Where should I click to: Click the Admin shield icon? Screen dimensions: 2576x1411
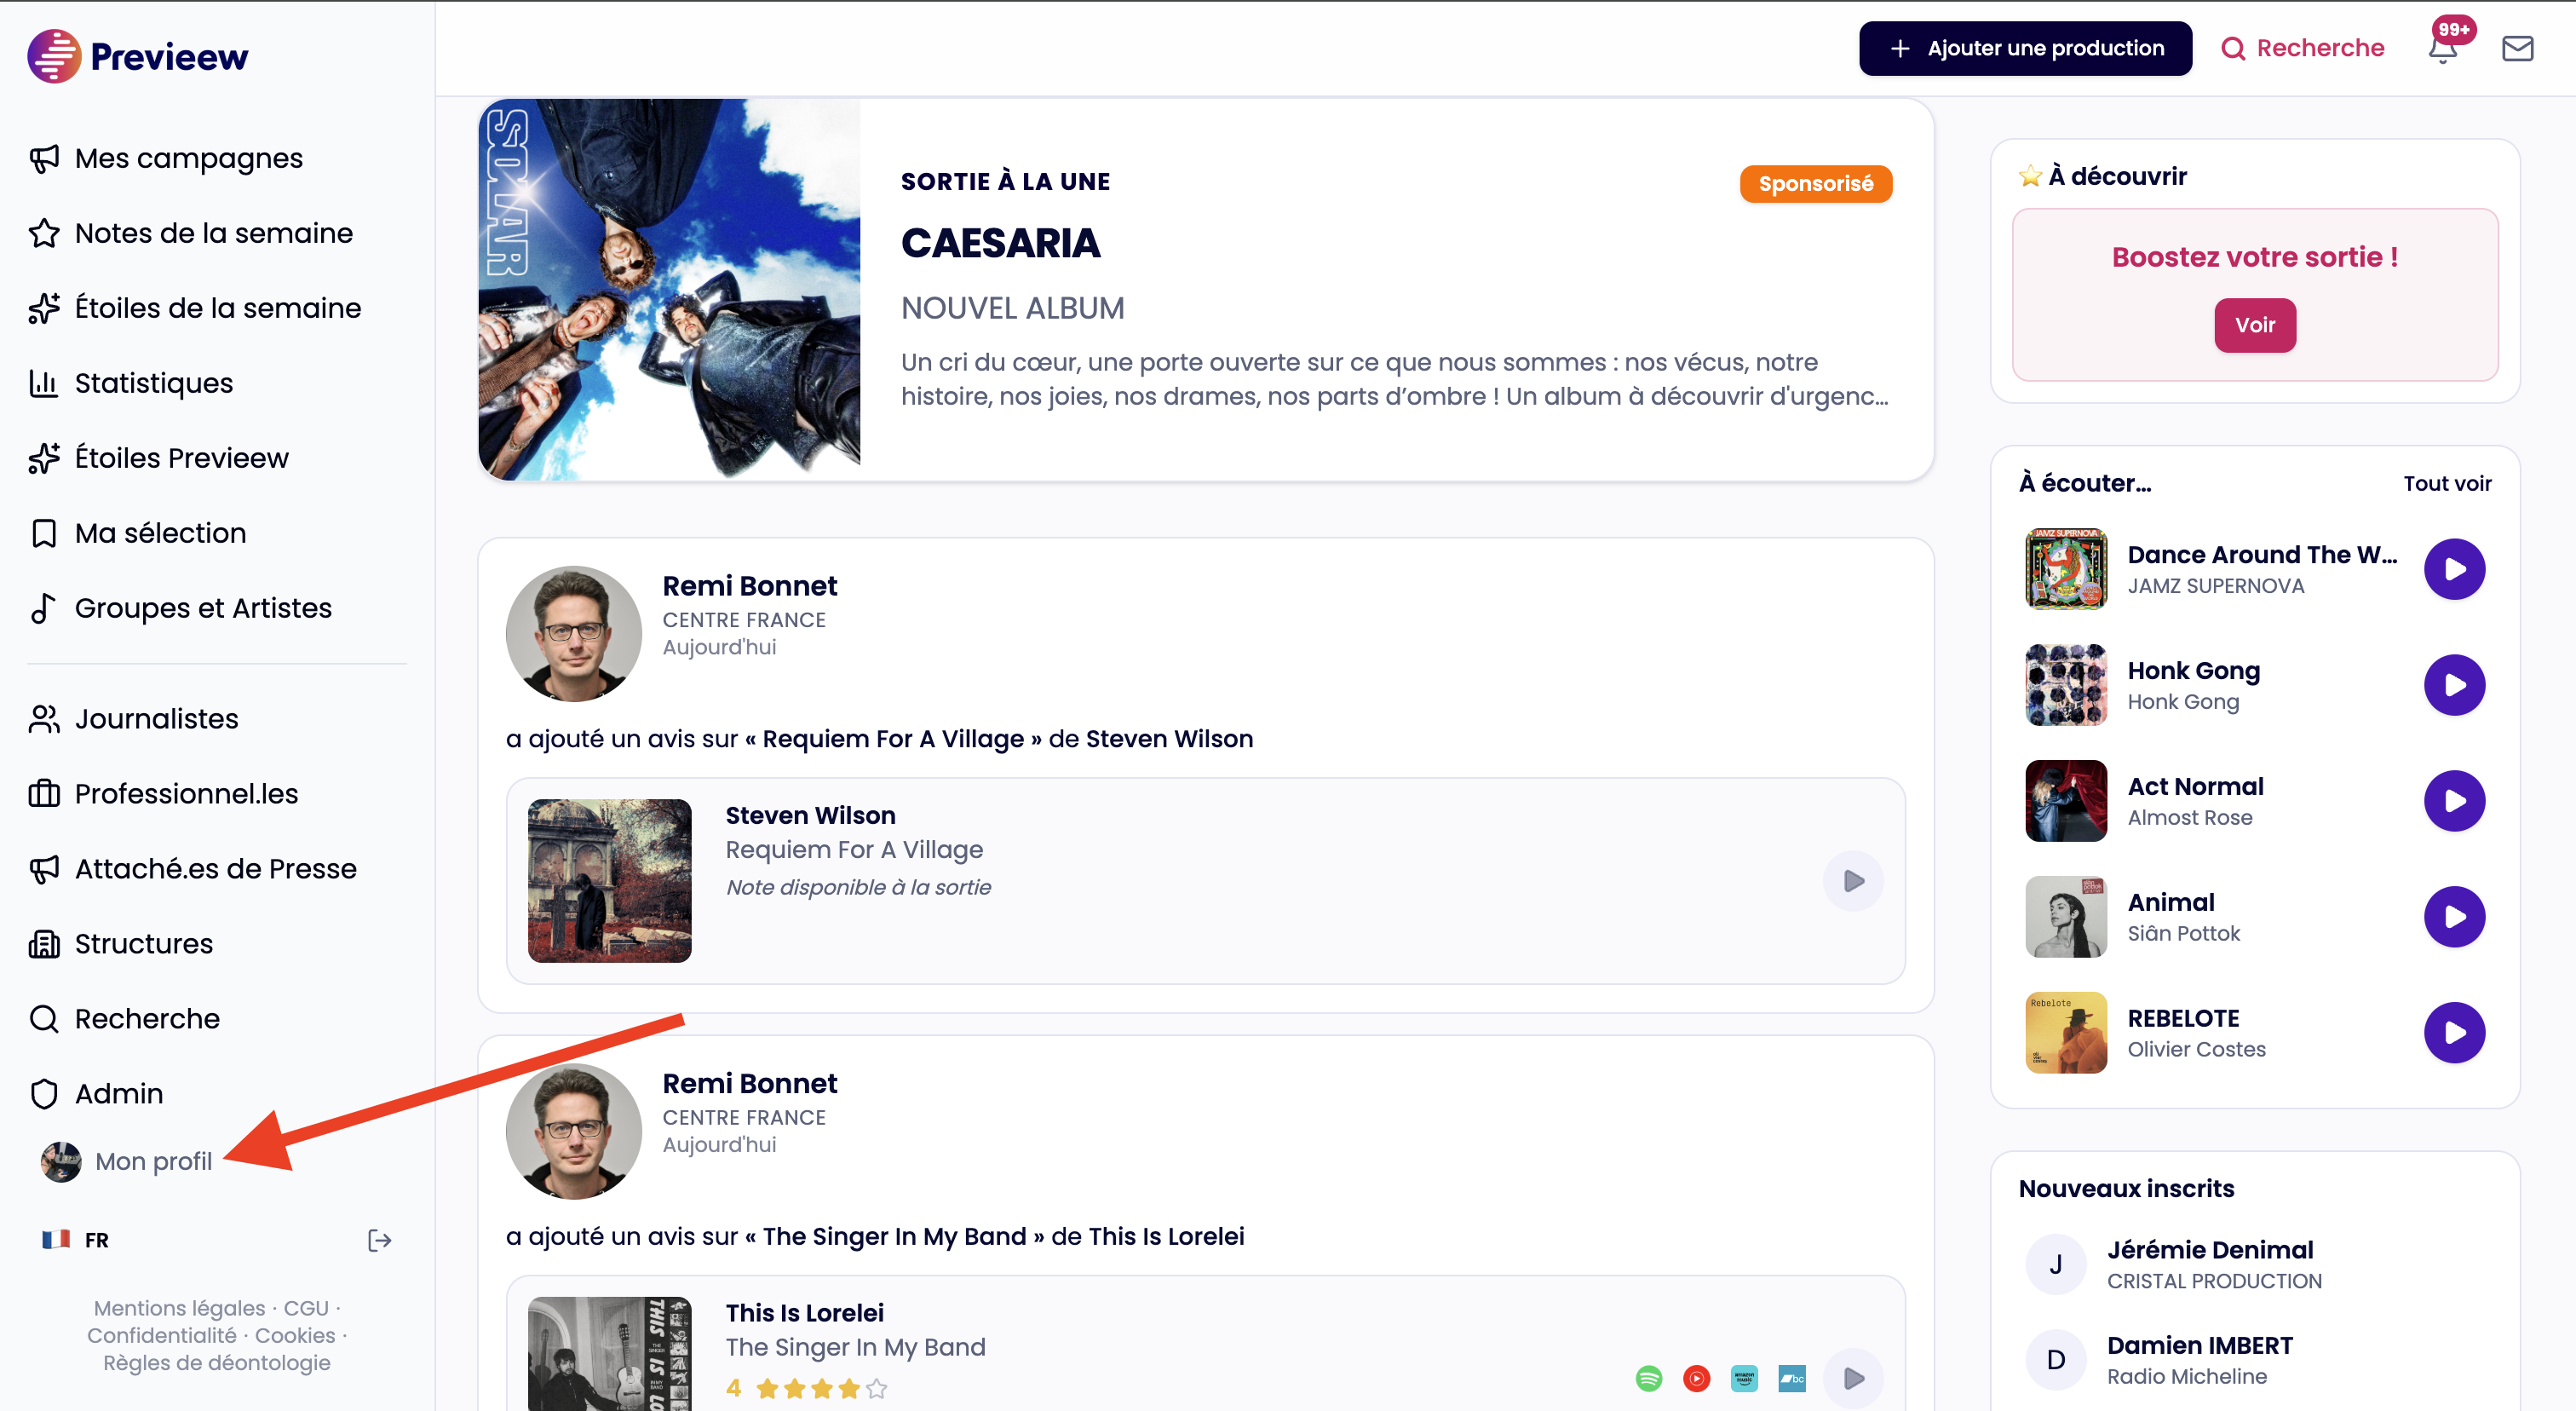click(x=43, y=1094)
